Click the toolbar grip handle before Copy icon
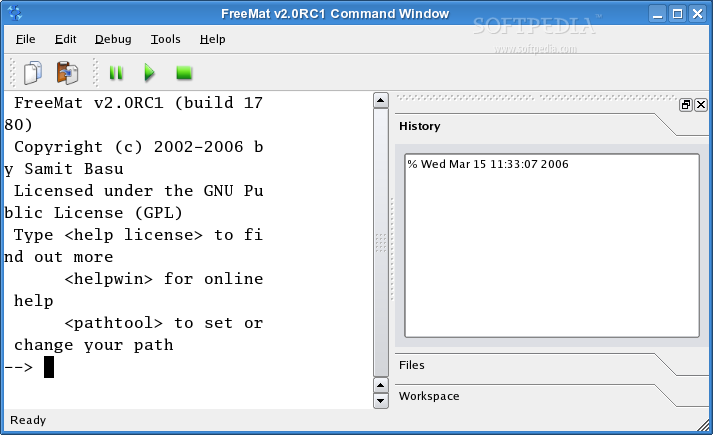 pyautogui.click(x=12, y=72)
